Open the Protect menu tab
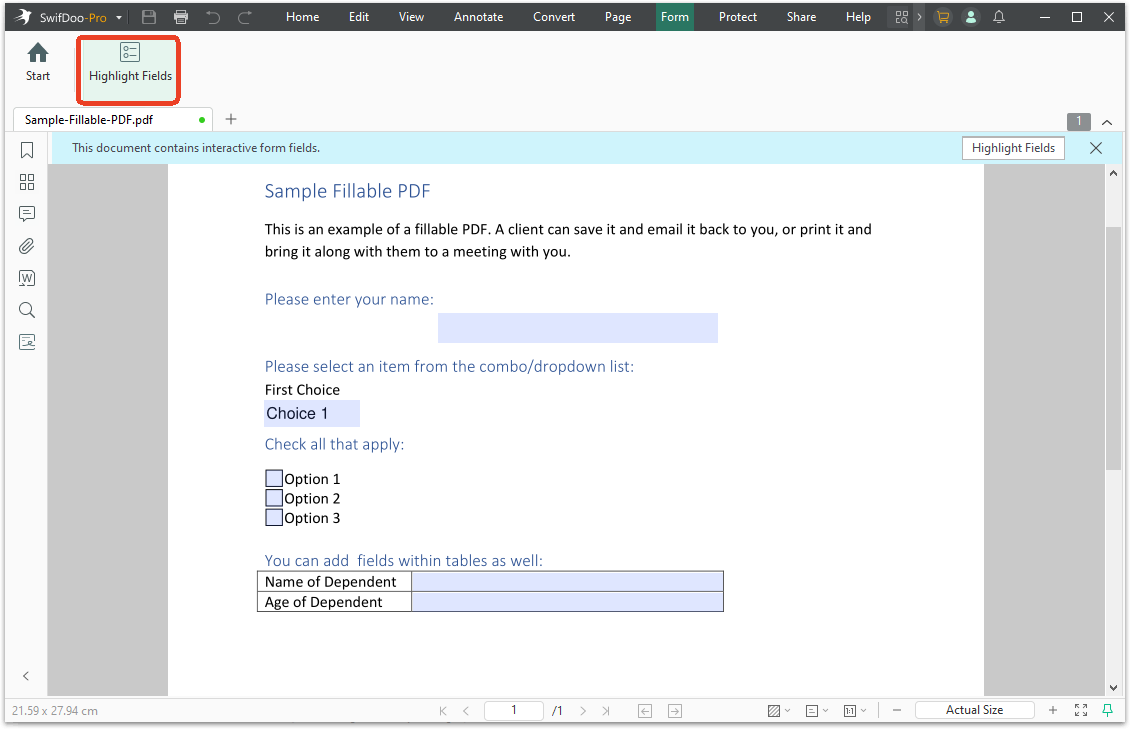 coord(737,17)
